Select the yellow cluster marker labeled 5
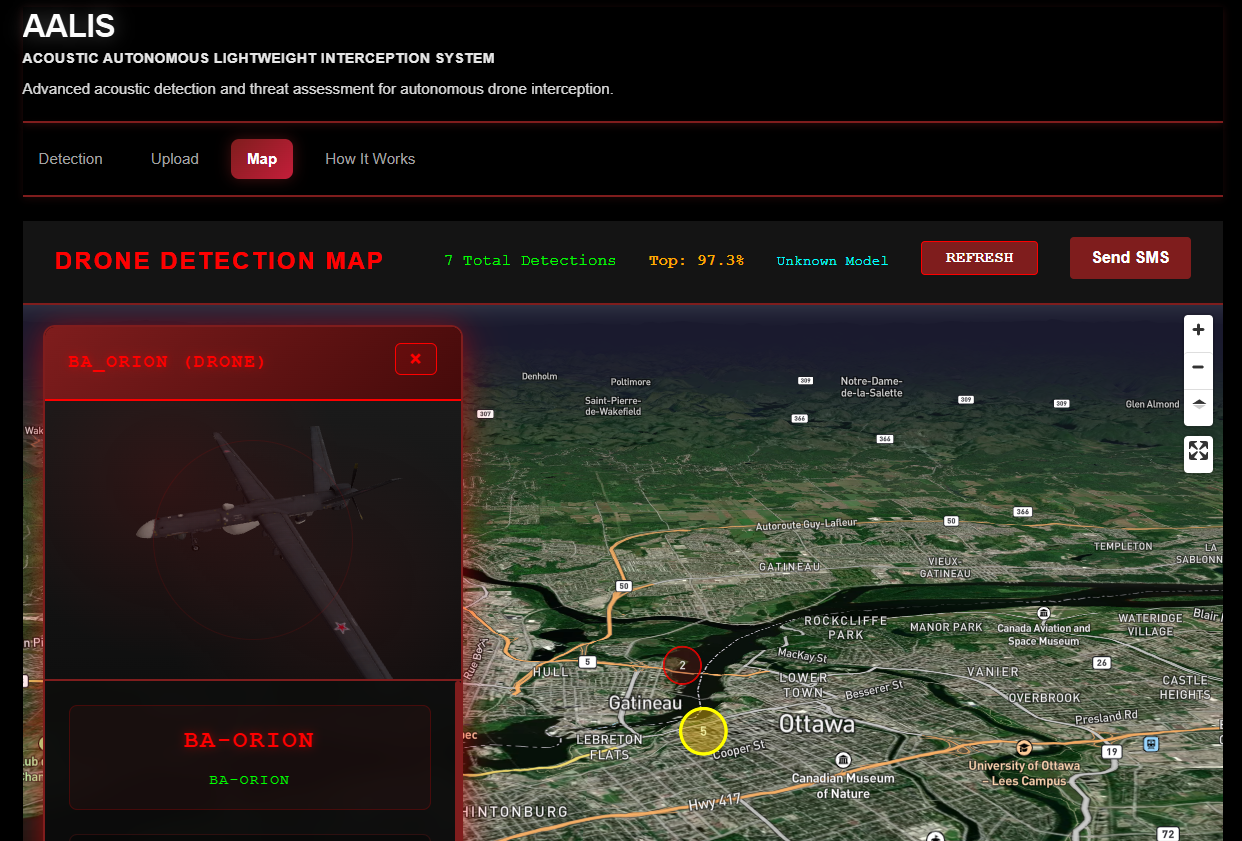 [703, 731]
